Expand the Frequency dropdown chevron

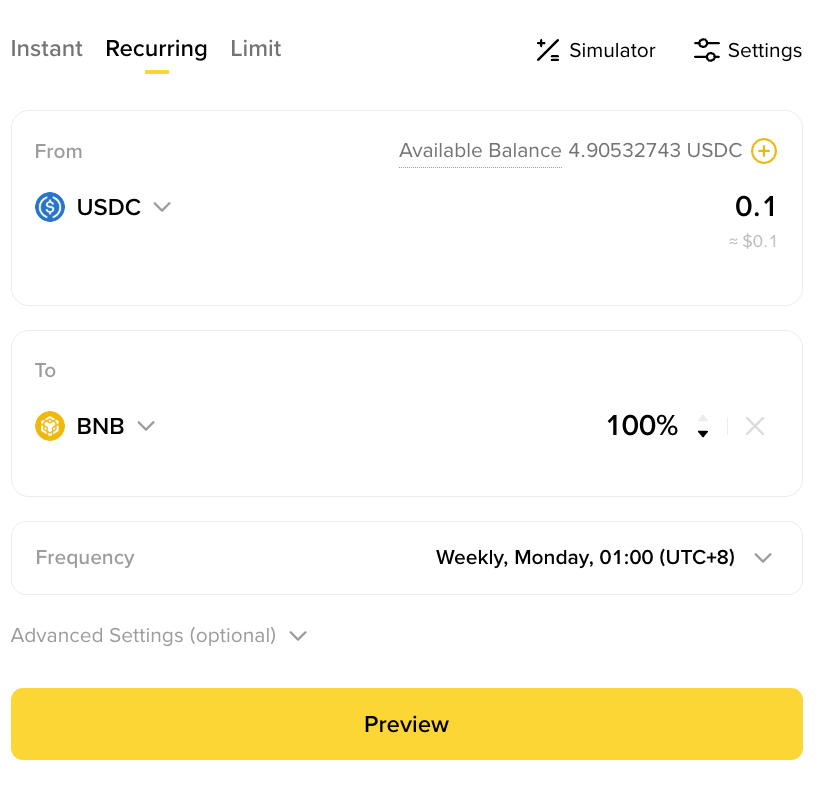(763, 558)
